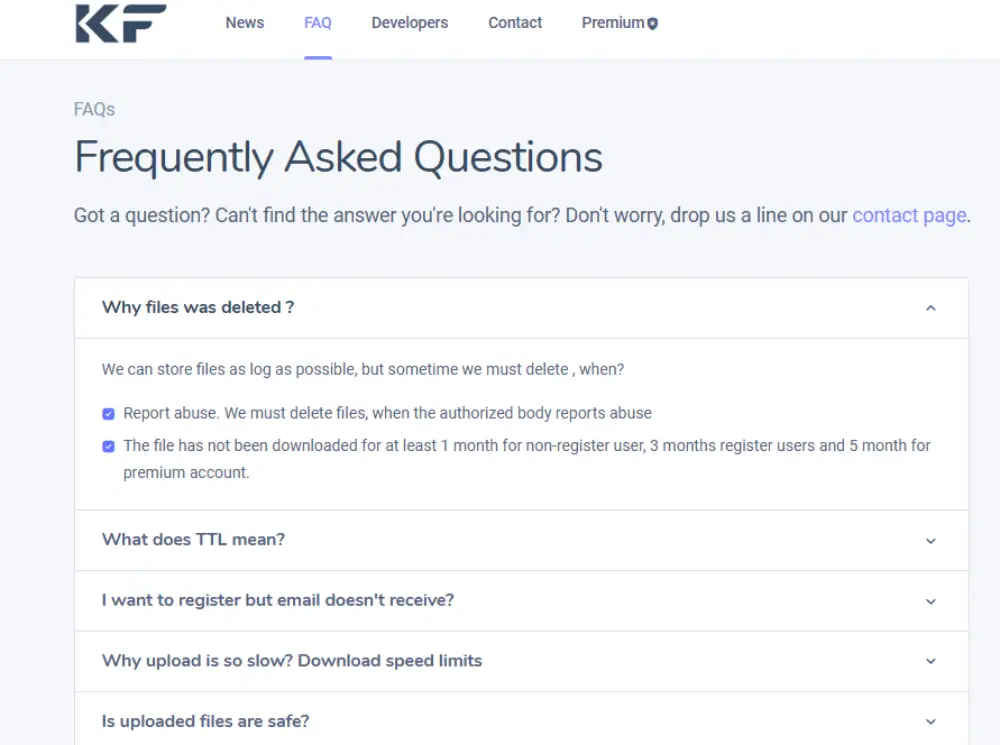Go to the Developers page

coord(410,23)
